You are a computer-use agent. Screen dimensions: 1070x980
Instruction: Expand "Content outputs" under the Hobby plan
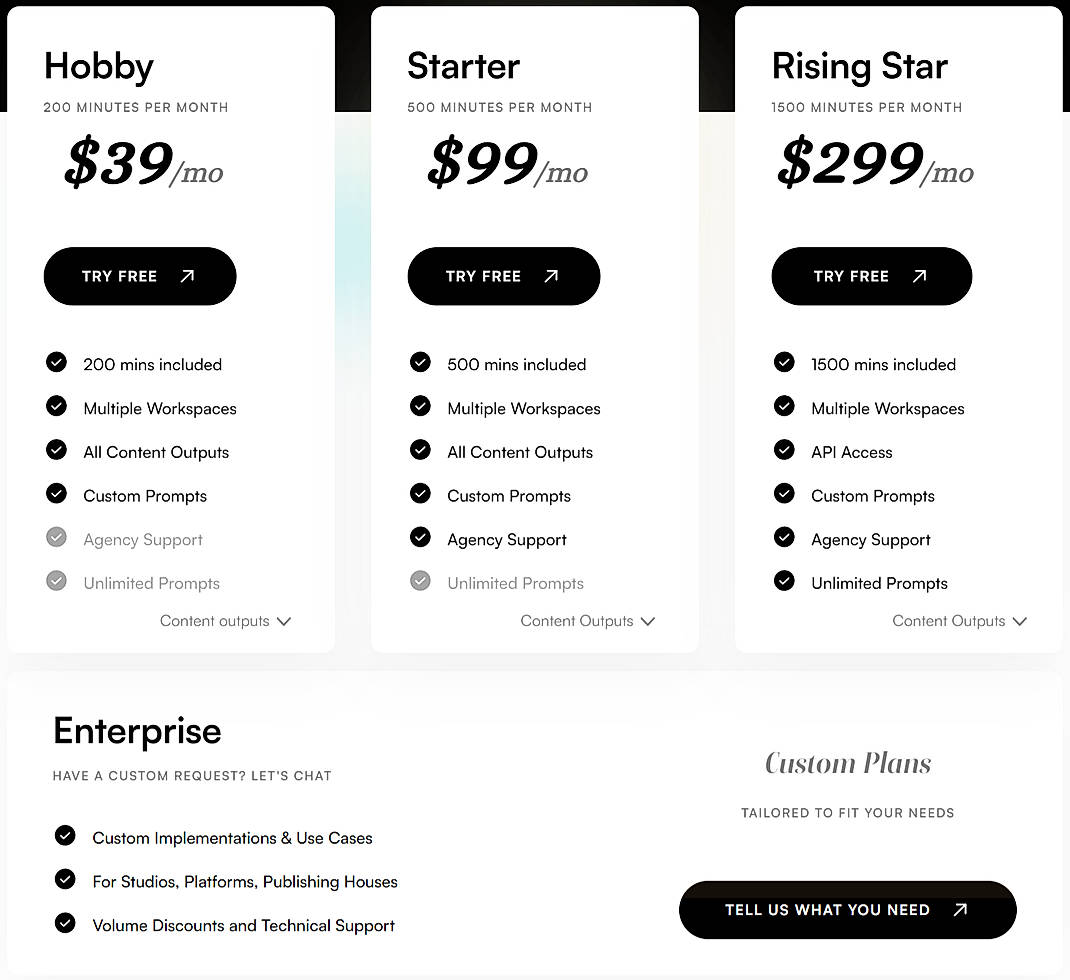coord(225,621)
